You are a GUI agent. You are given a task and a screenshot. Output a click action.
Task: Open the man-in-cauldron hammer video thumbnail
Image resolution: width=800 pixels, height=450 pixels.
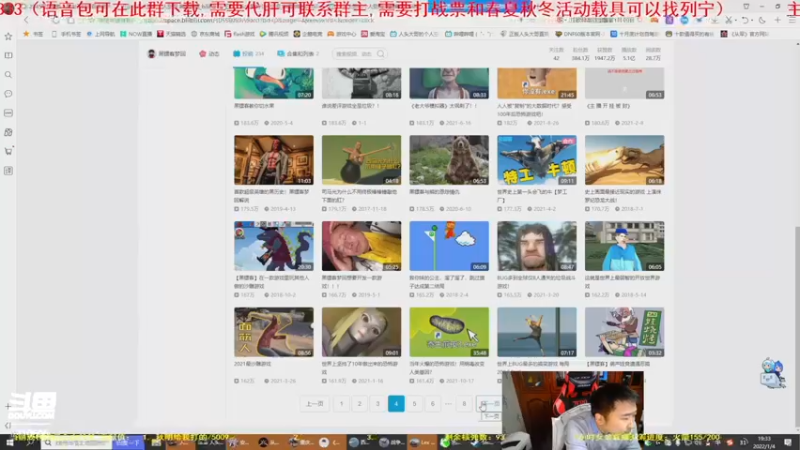point(361,160)
